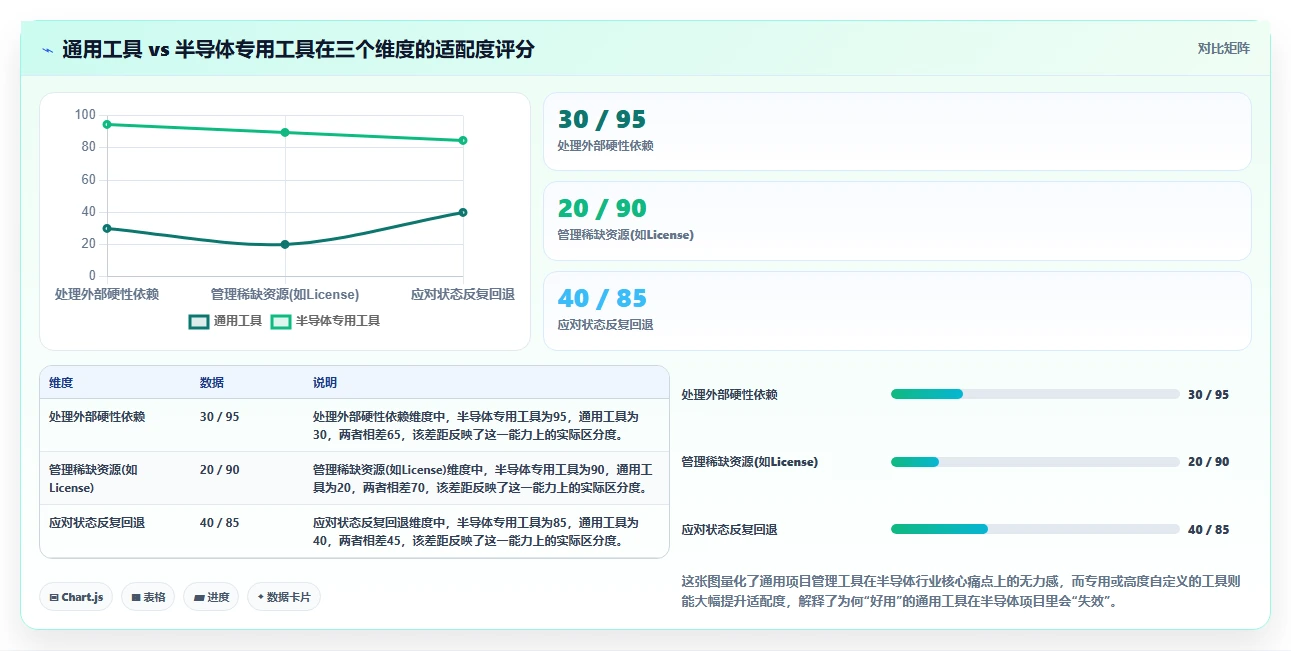Viewport: 1291px width, 651px height.
Task: Click the icon inside the 进度 chip
Action: click(x=199, y=598)
